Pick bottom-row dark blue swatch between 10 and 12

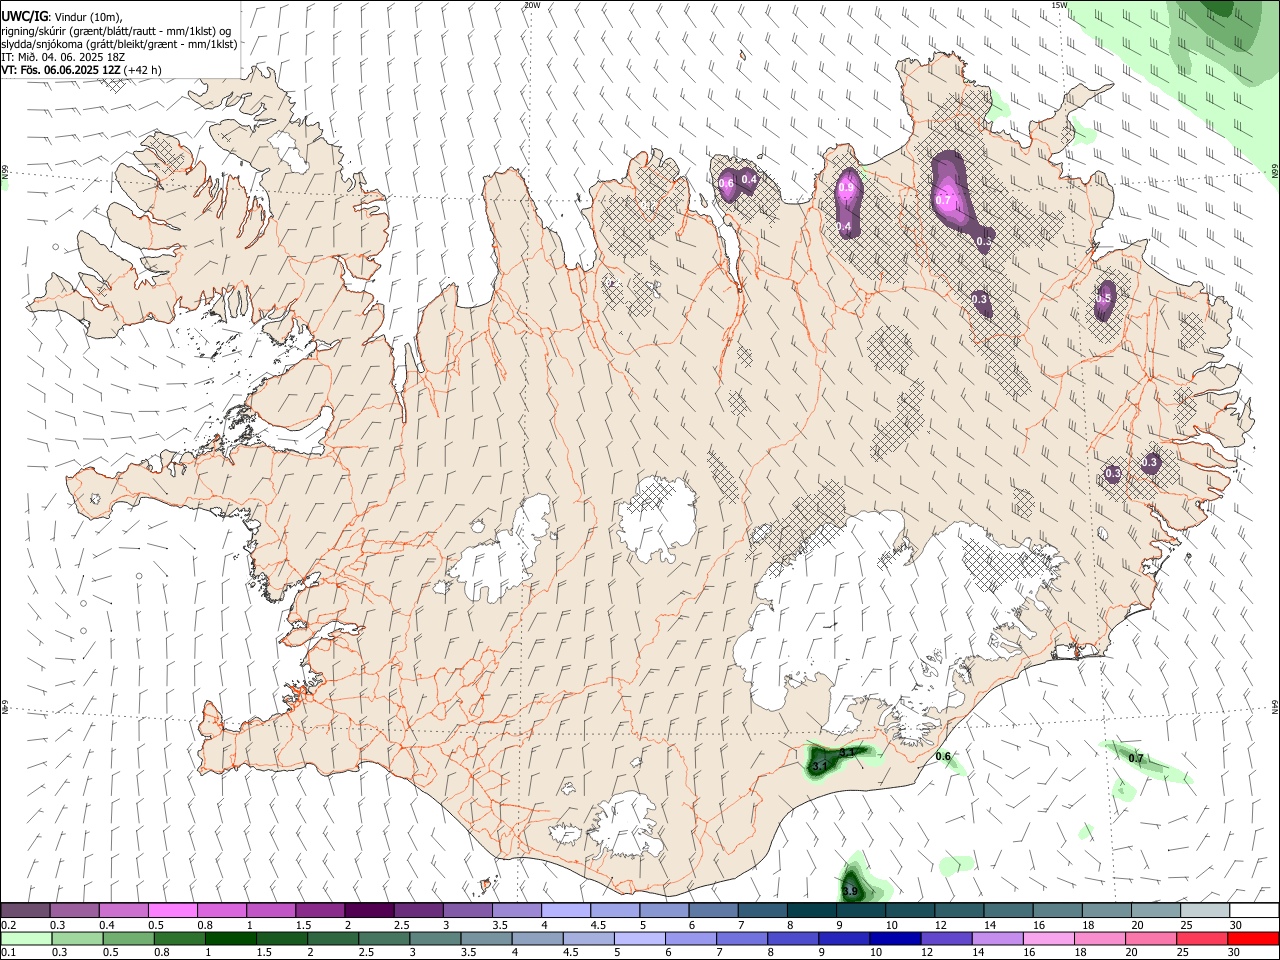[x=895, y=938]
